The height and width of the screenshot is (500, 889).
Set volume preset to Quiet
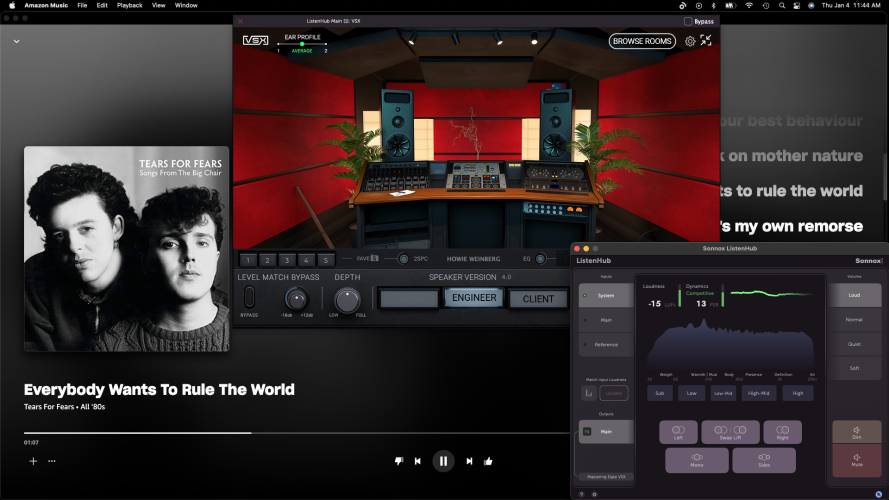click(854, 344)
